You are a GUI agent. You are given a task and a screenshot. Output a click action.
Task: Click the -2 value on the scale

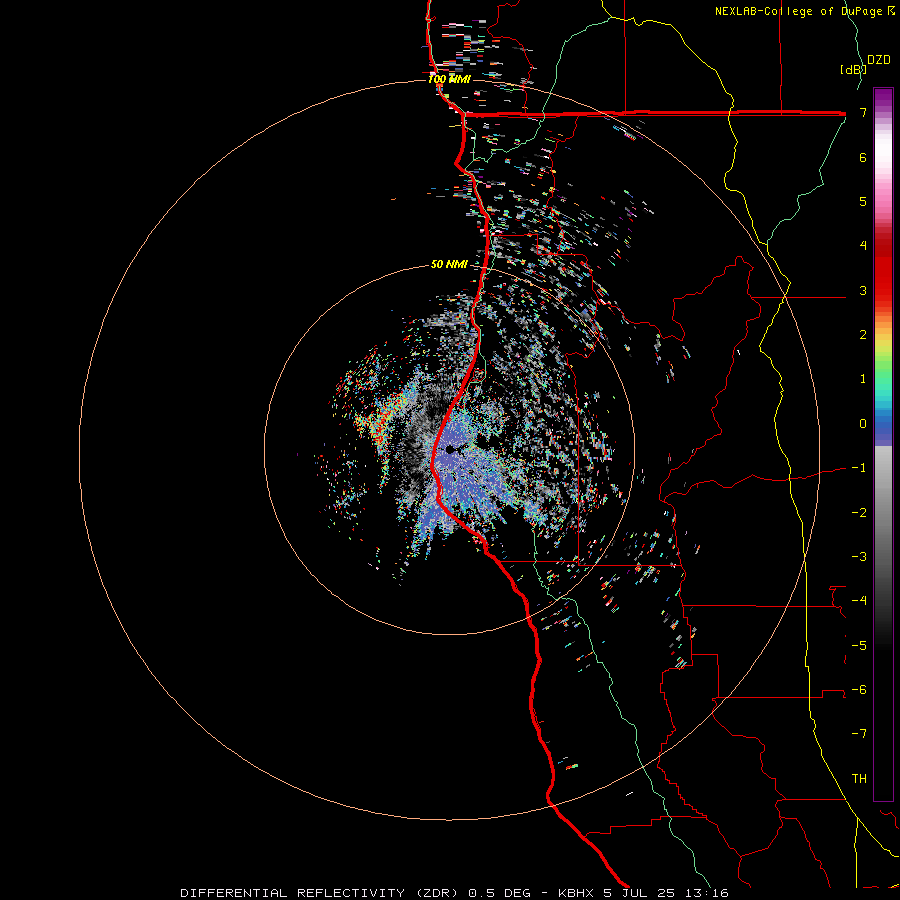859,513
